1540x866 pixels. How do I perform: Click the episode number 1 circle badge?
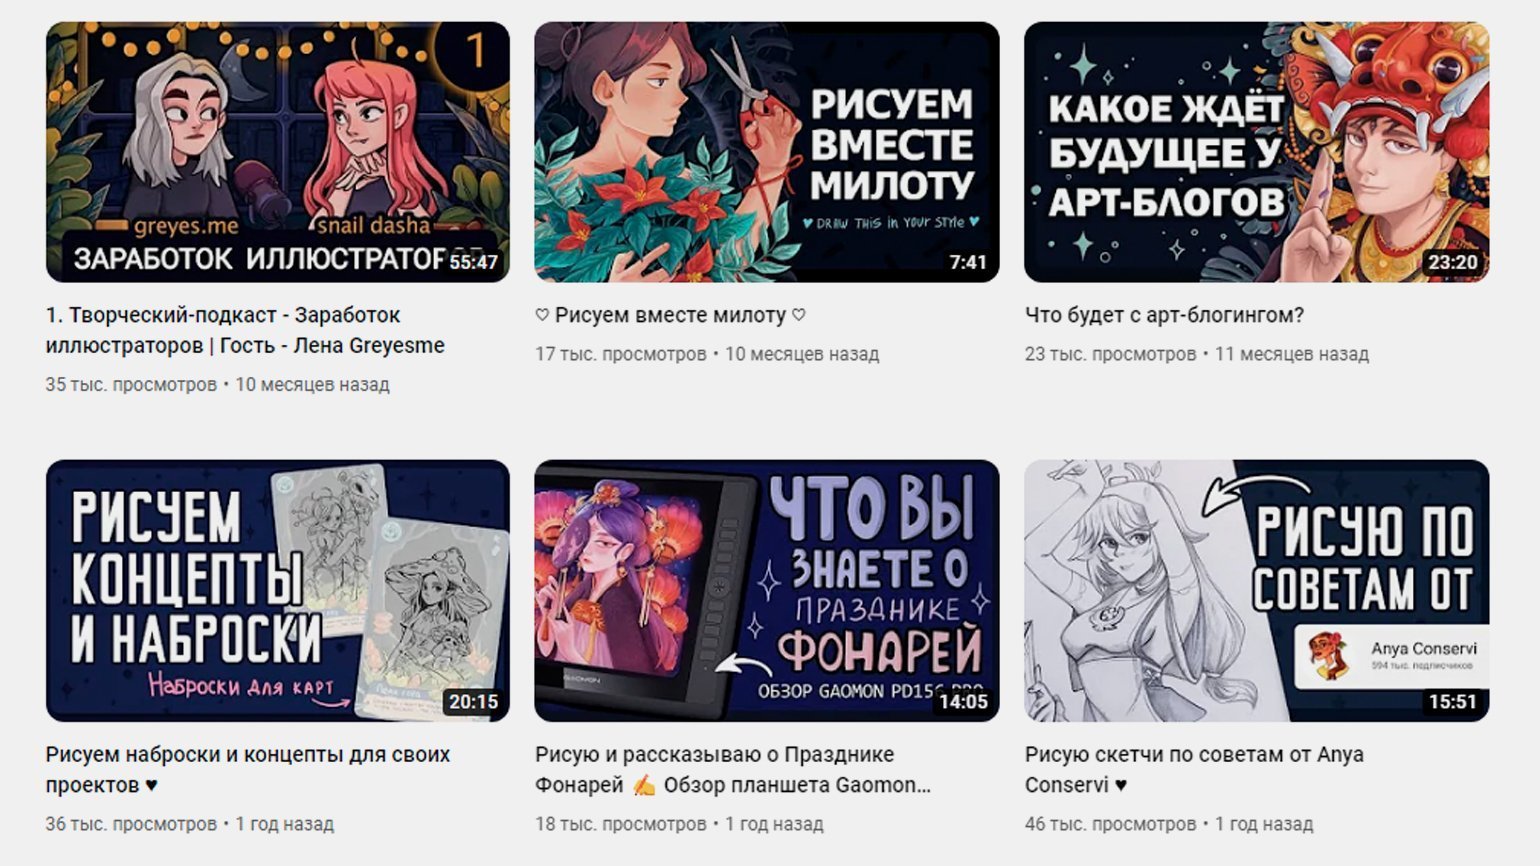tap(475, 50)
